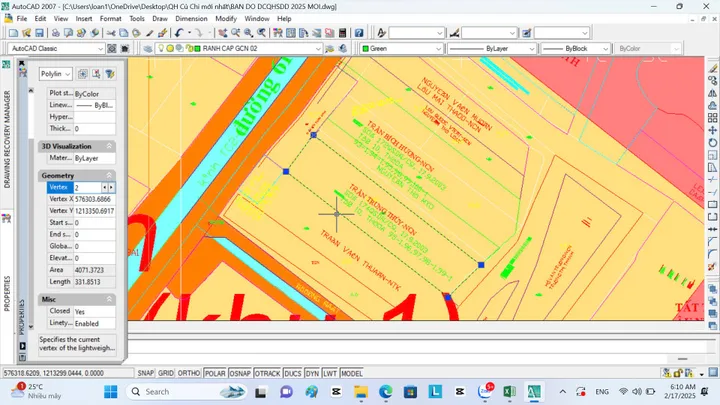This screenshot has width=720, height=405.
Task: Toggle PICKADD icon in Properties palette
Action: [83, 74]
